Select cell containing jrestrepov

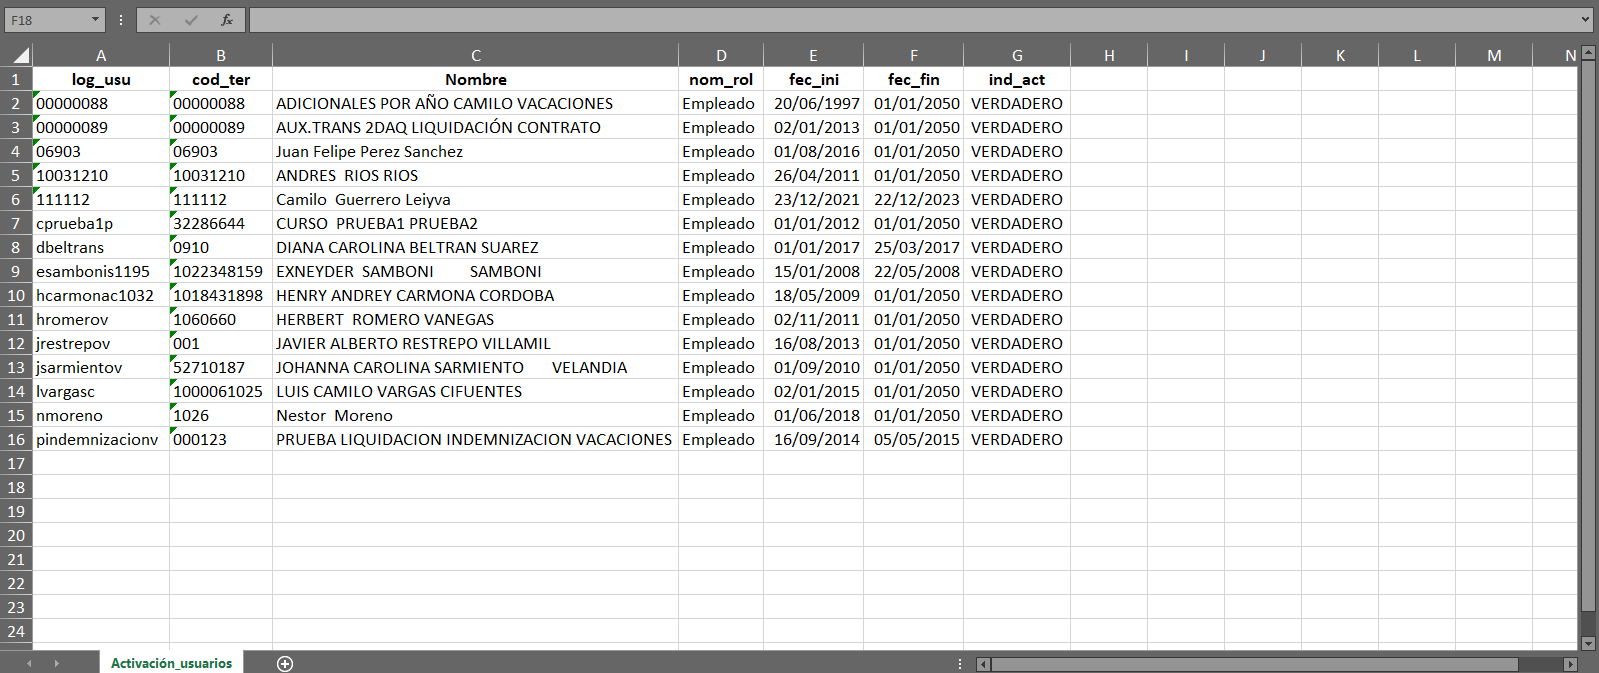click(101, 343)
